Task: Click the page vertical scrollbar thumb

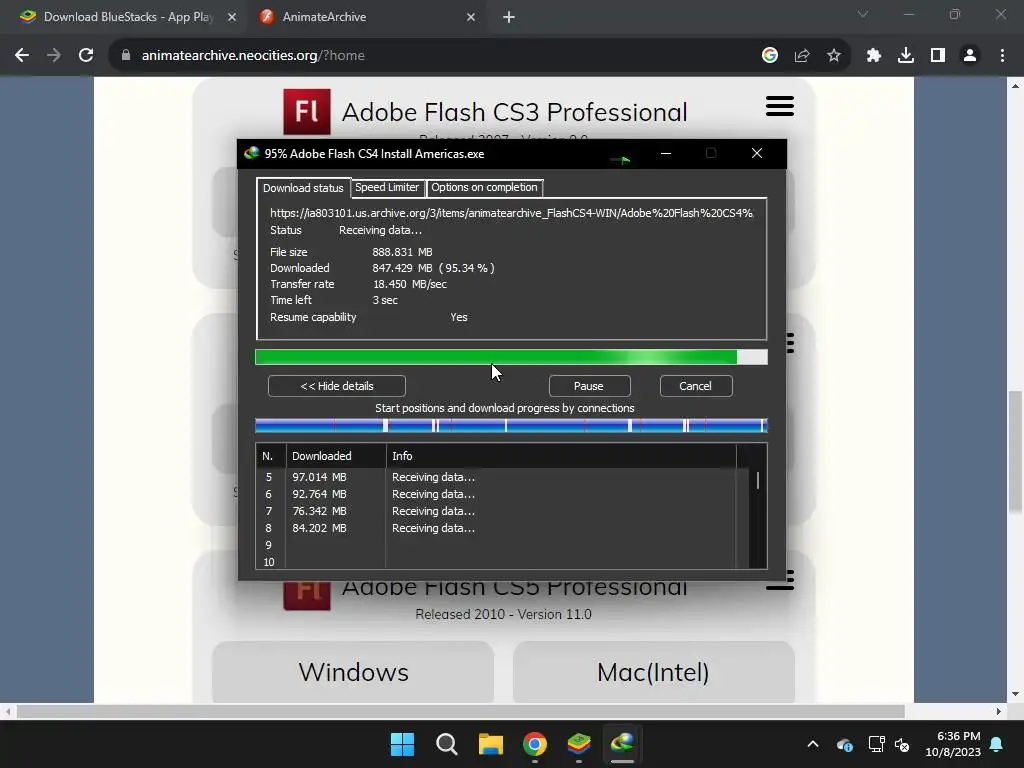Action: 1015,451
